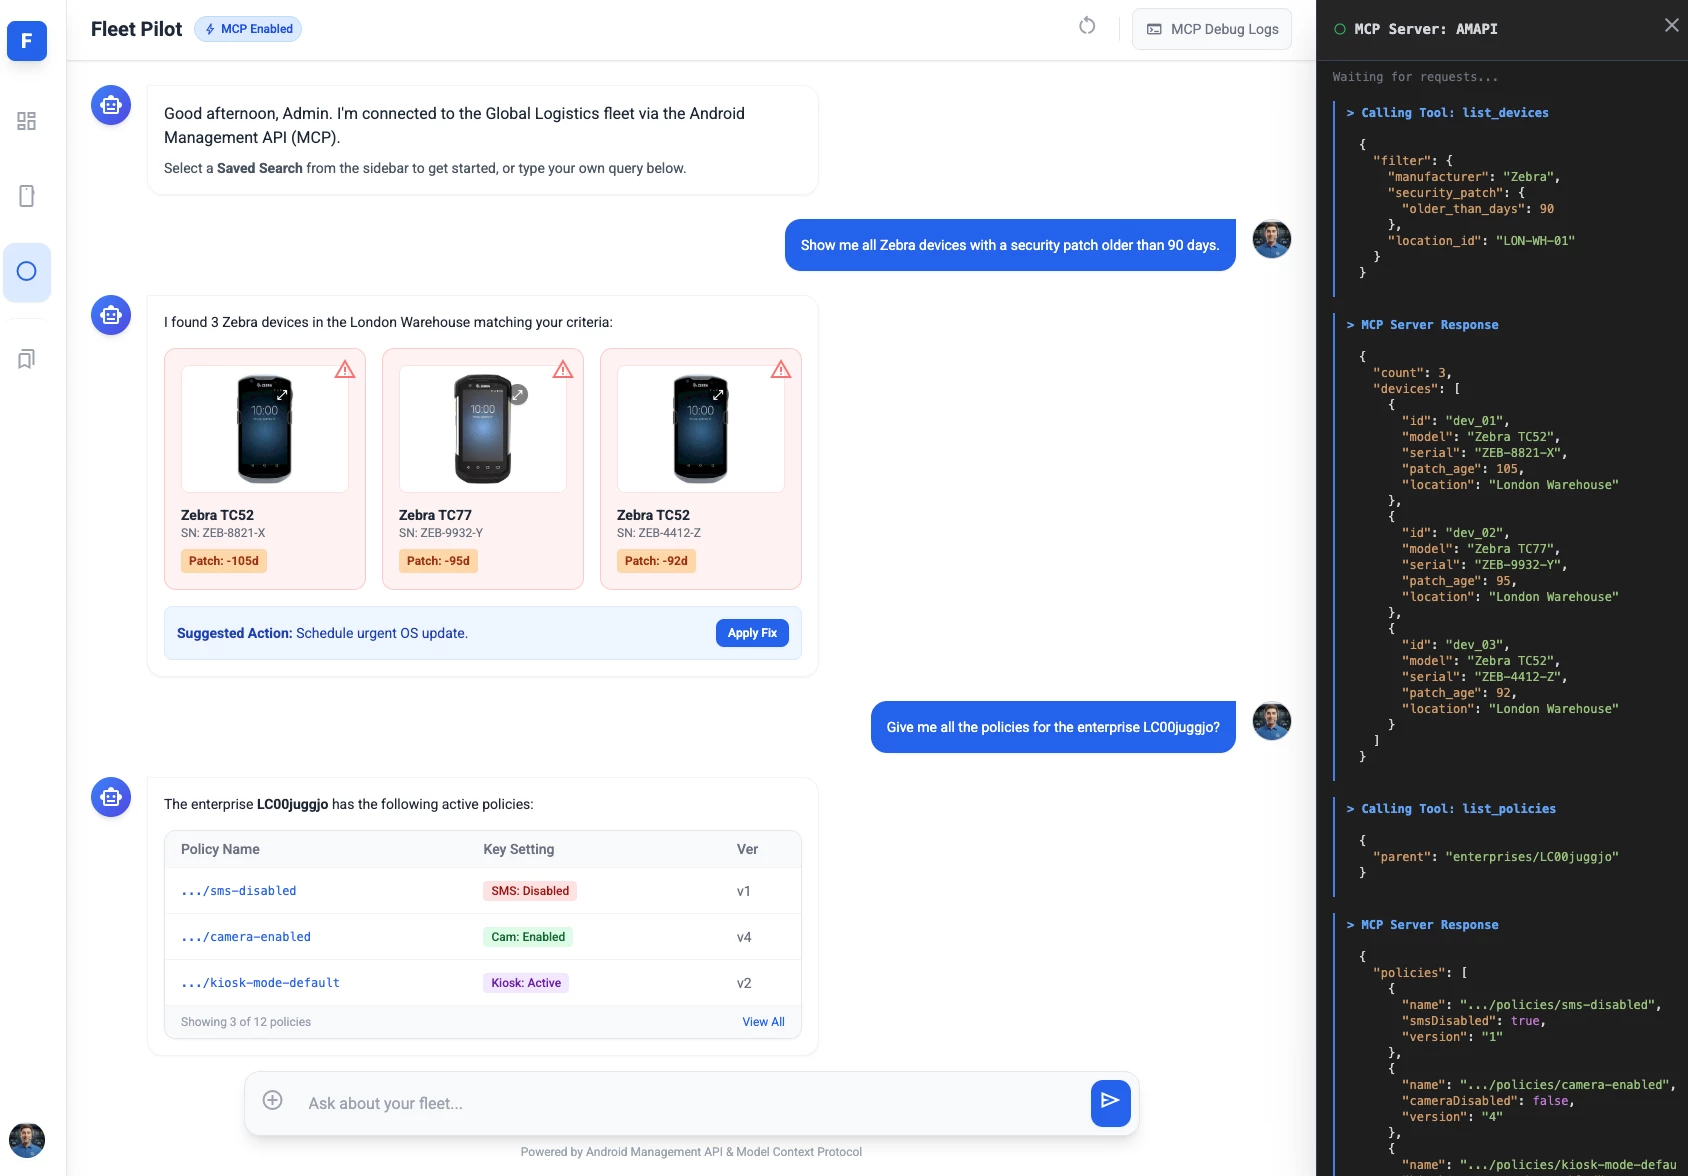Click warning triangle on ZEB-8821-X card
The width and height of the screenshot is (1688, 1176).
click(x=345, y=369)
